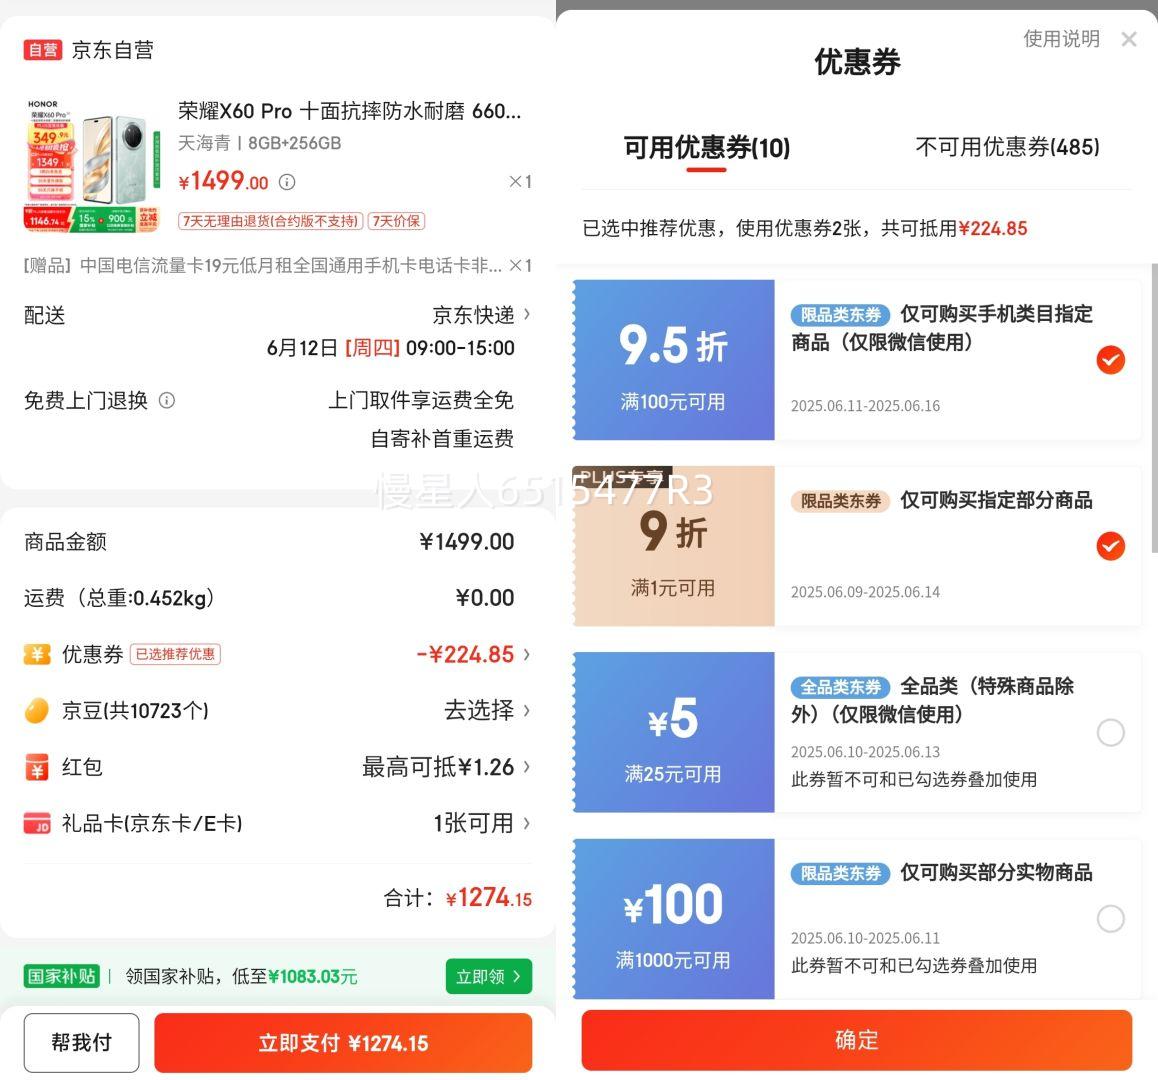Tap the red 自营 badge
This screenshot has width=1158, height=1080.
point(43,49)
